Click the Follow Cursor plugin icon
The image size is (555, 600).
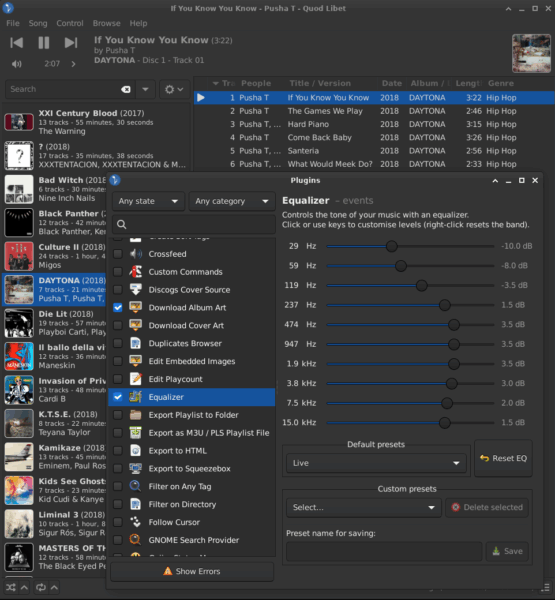[135, 522]
